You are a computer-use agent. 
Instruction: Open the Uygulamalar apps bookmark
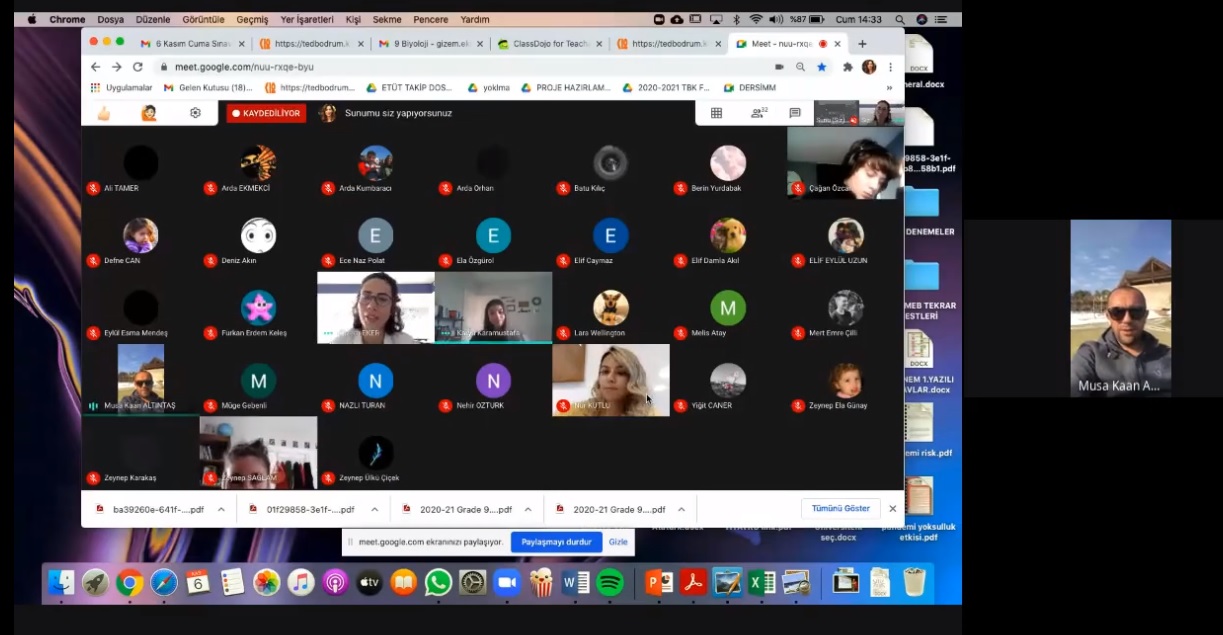click(x=121, y=88)
